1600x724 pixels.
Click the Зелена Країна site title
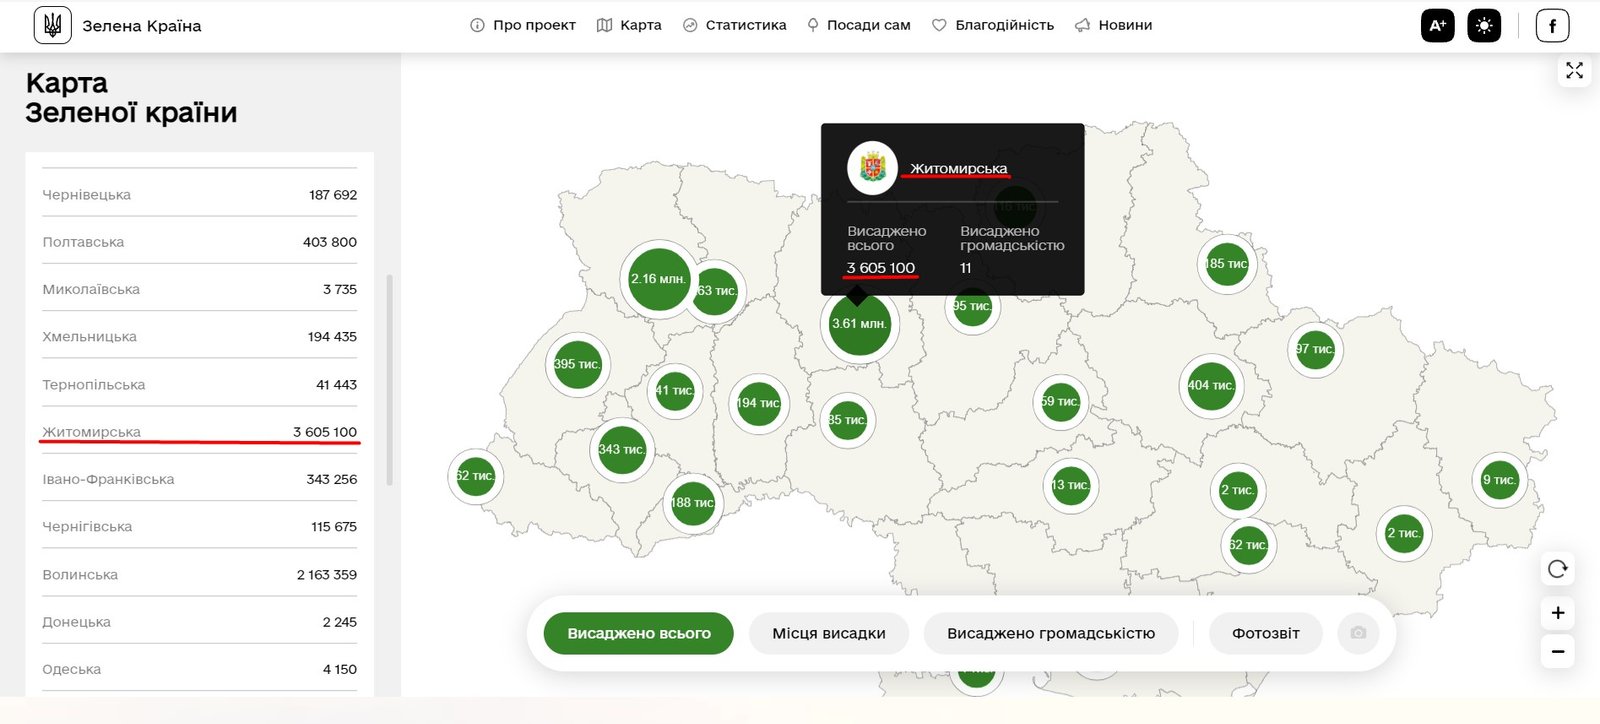[x=142, y=26]
